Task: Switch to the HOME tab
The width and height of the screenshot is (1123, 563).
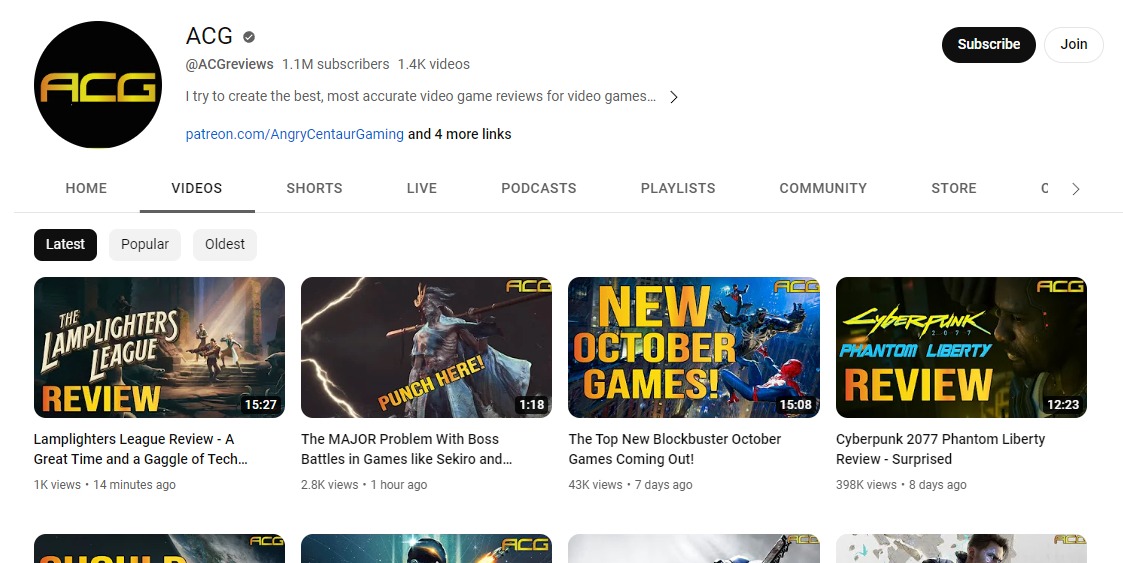Action: tap(86, 188)
